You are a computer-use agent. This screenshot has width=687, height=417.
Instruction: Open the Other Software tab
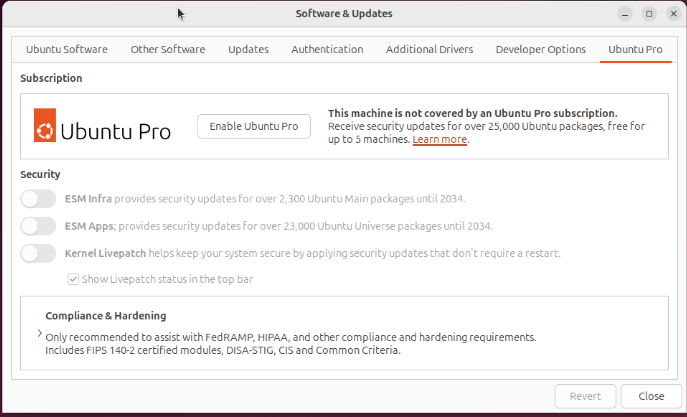[x=168, y=49]
